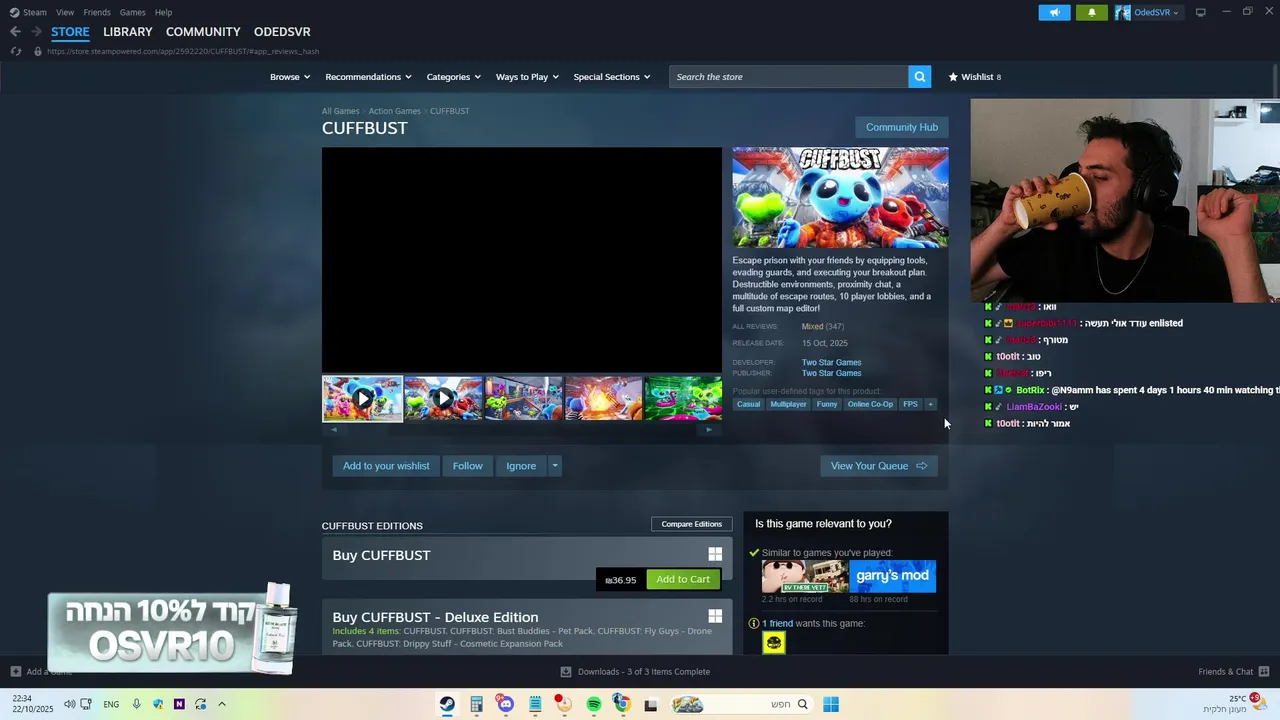Open the dropdown arrow beside Ignore
The width and height of the screenshot is (1280, 720).
(554, 466)
